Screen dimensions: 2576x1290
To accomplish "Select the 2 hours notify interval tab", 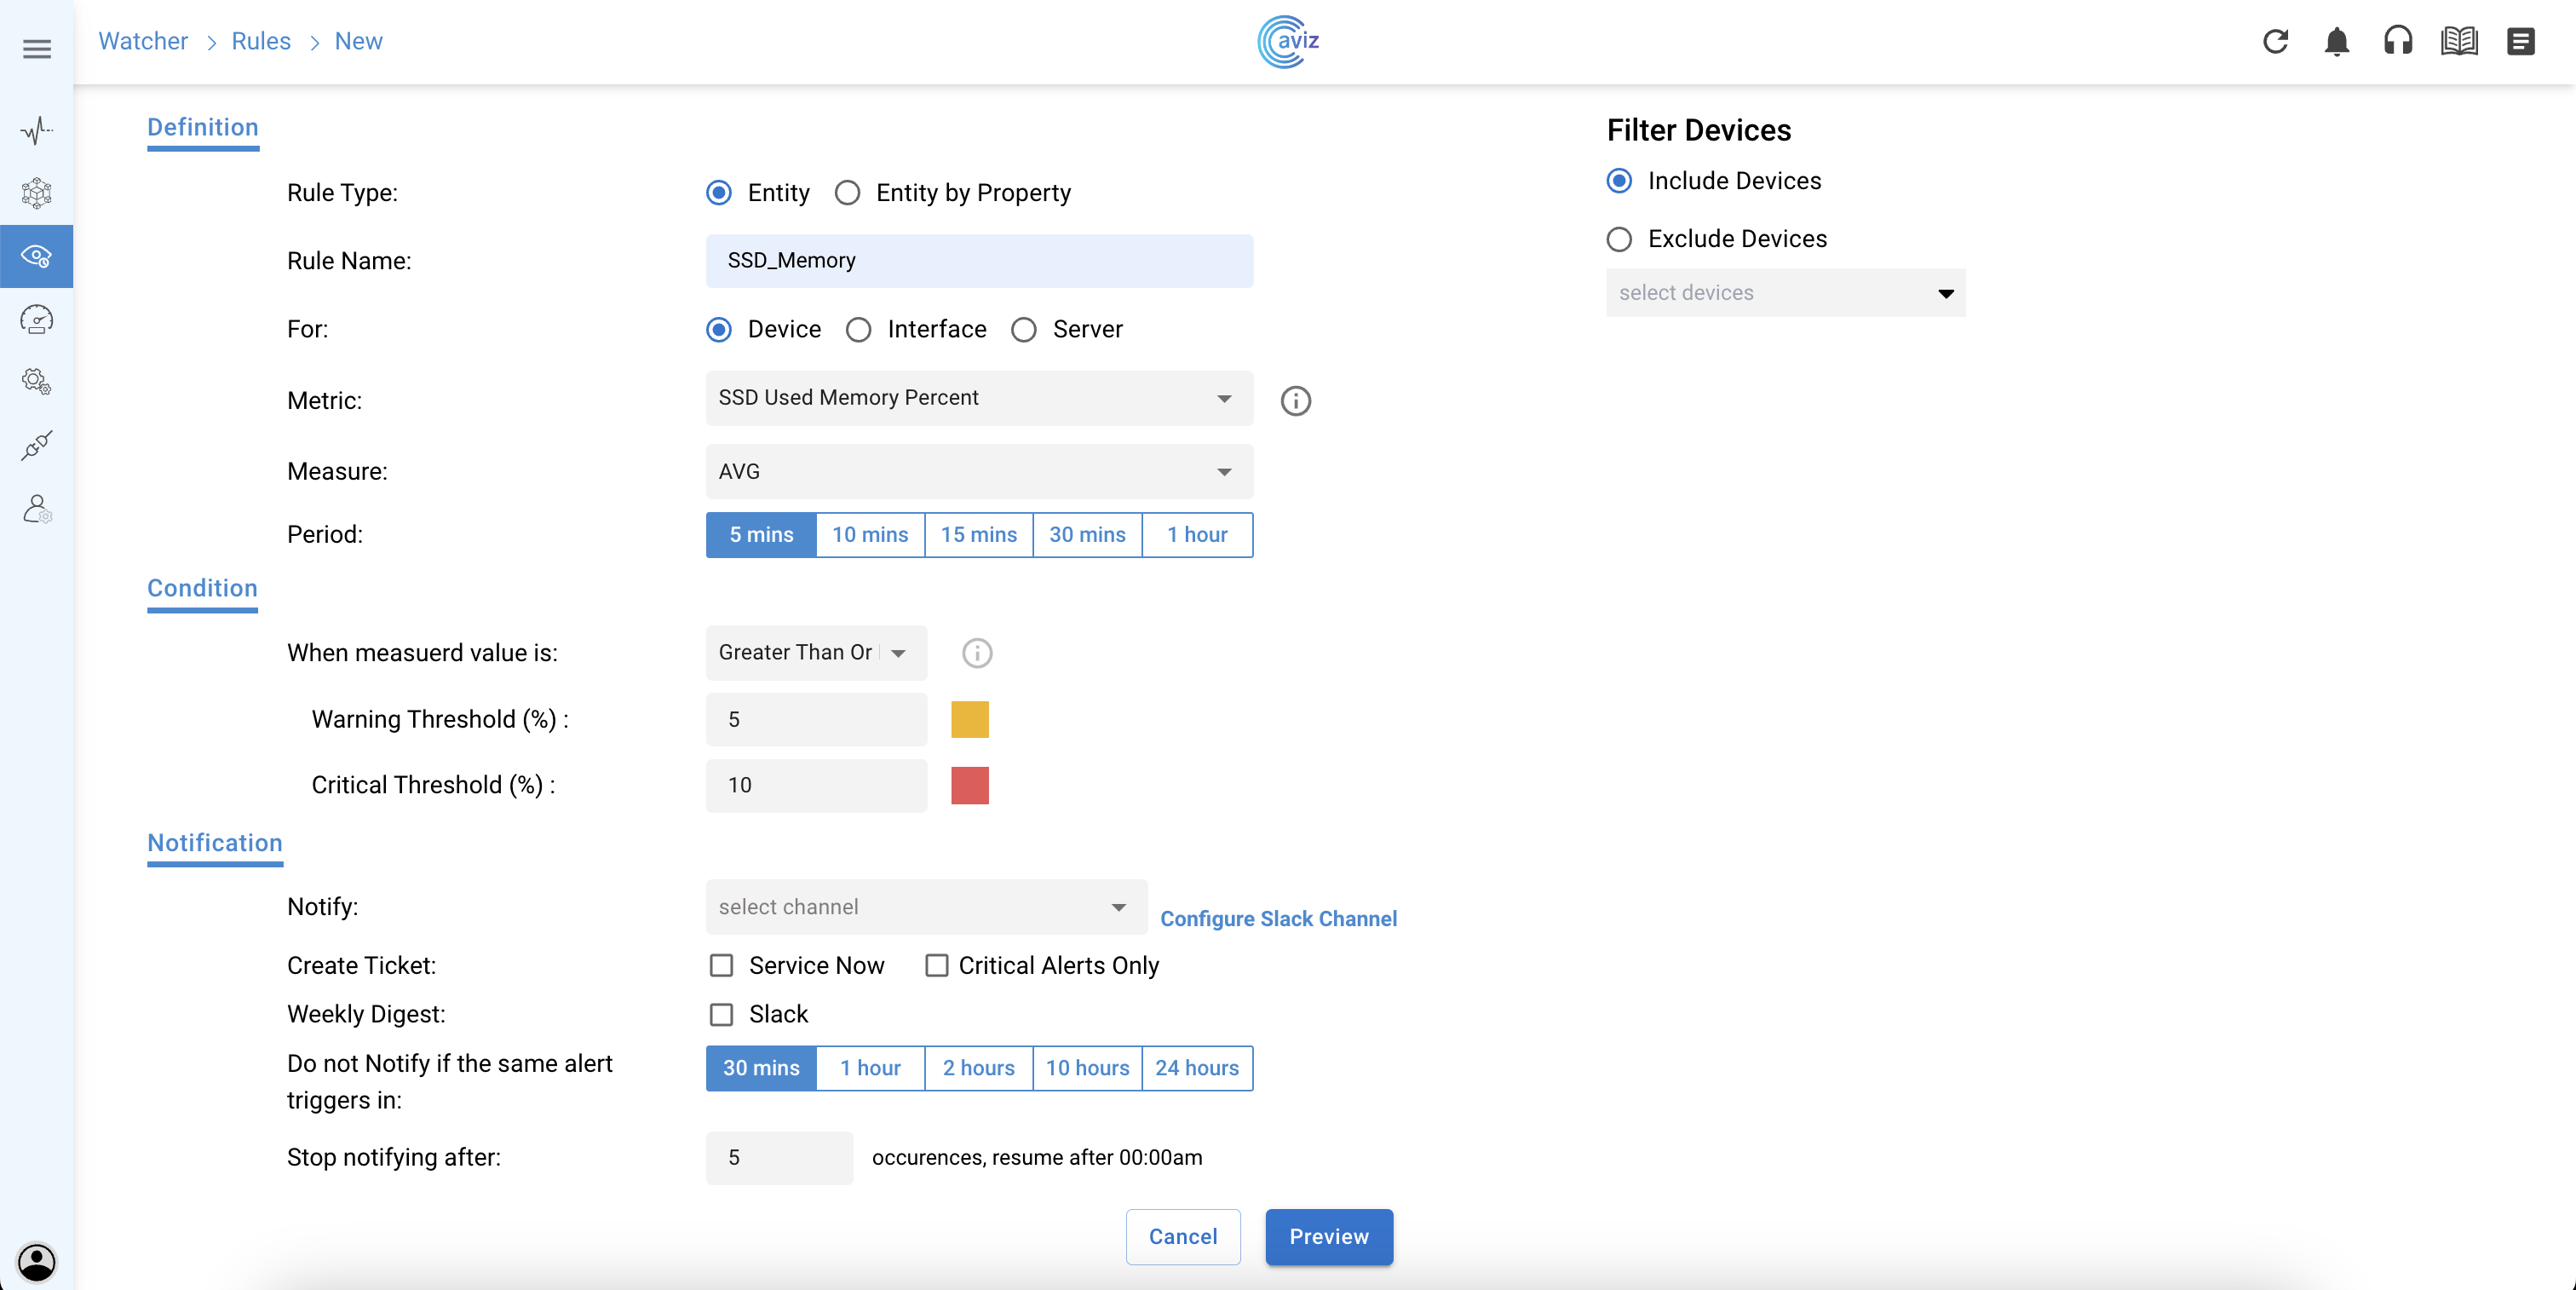I will pos(978,1068).
